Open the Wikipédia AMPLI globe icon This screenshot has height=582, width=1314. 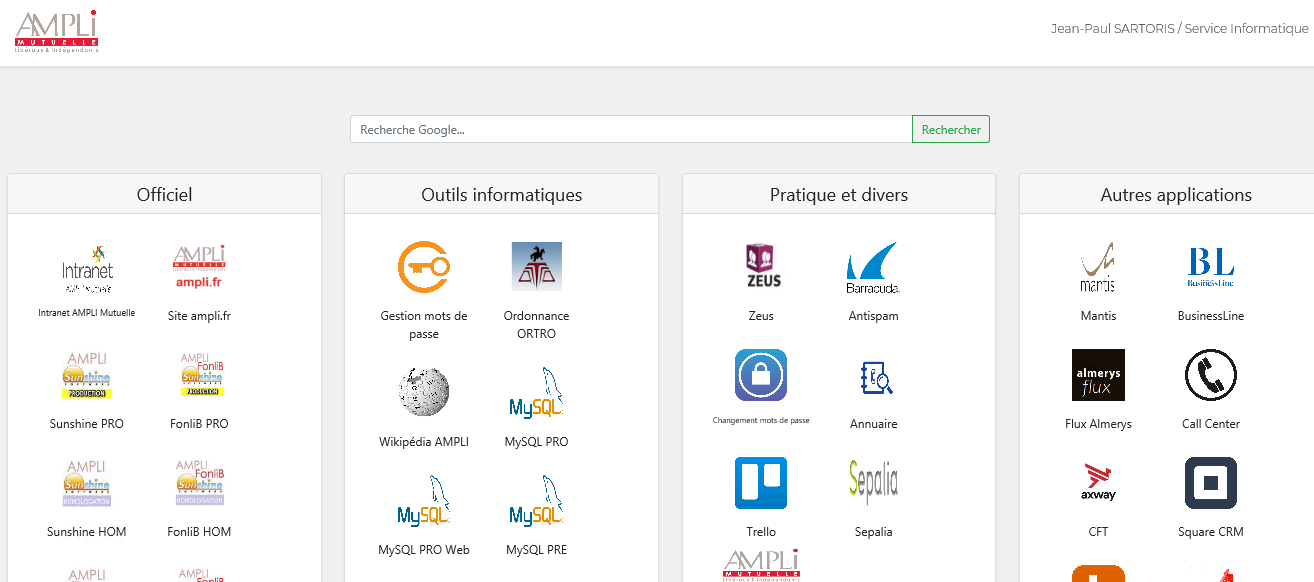click(x=424, y=392)
